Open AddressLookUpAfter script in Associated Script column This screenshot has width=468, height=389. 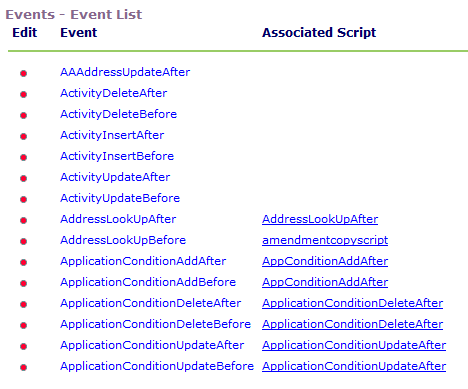click(320, 219)
